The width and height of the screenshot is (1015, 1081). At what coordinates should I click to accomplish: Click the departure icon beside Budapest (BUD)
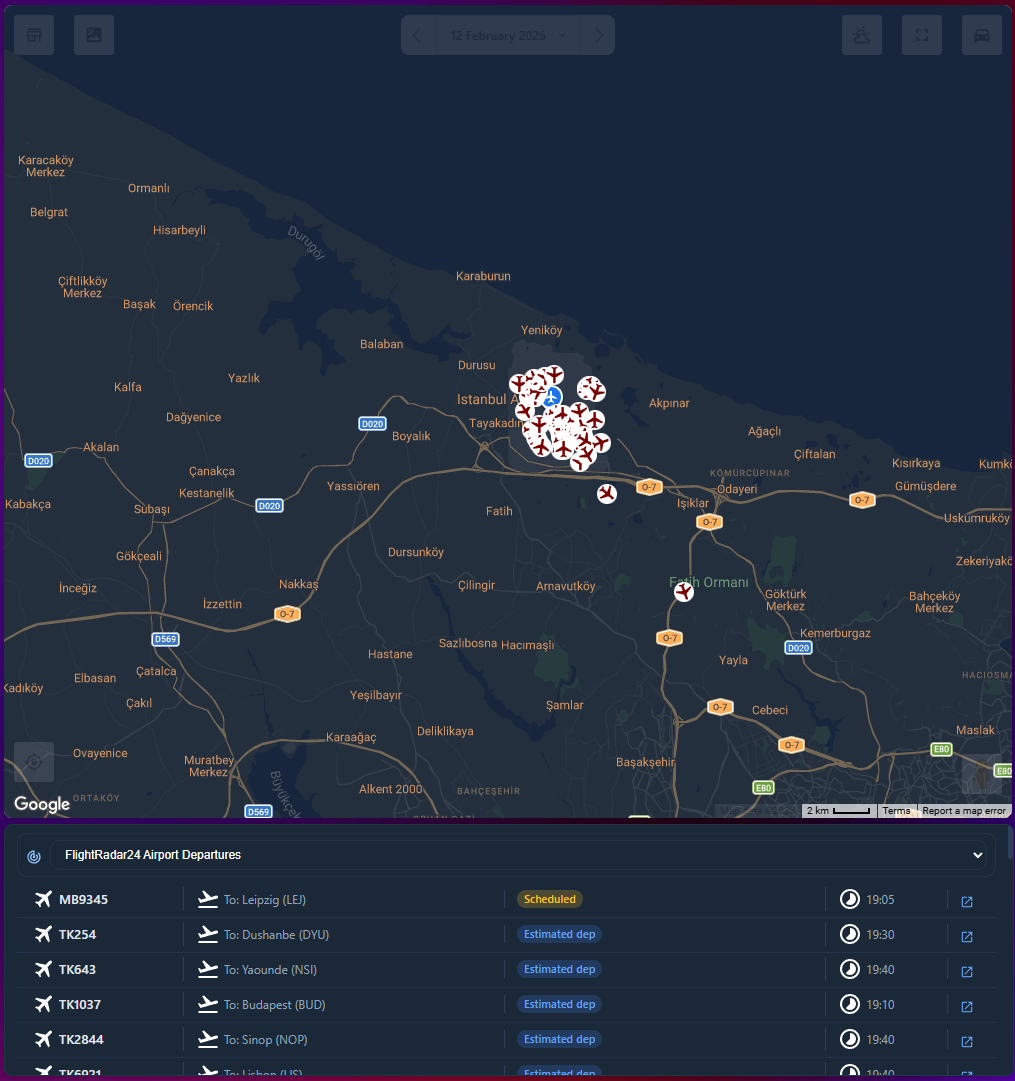point(208,1004)
